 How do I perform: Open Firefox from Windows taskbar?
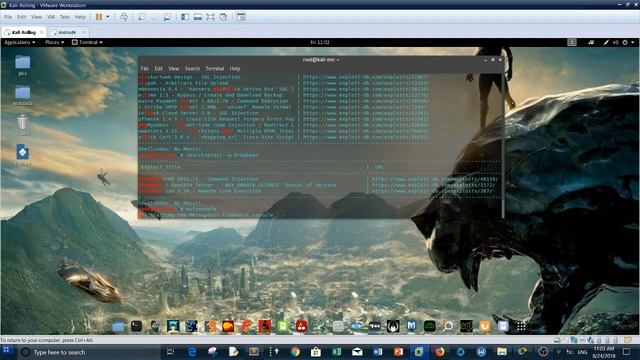[440, 352]
